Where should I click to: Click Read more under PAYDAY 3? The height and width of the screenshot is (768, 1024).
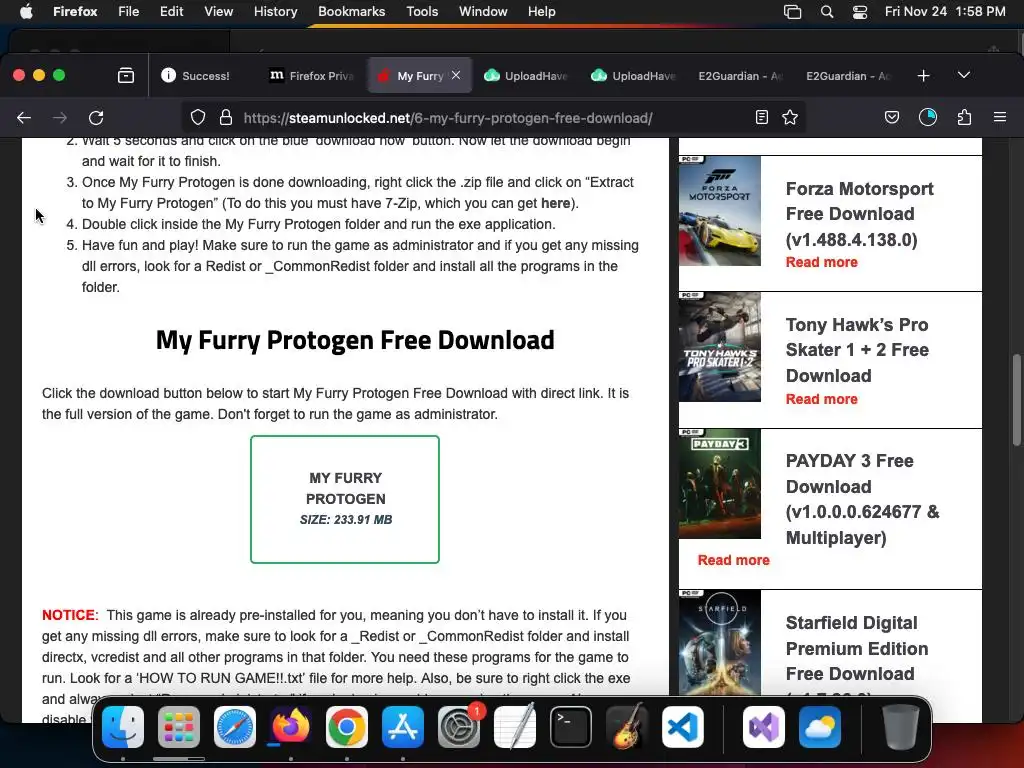(733, 560)
